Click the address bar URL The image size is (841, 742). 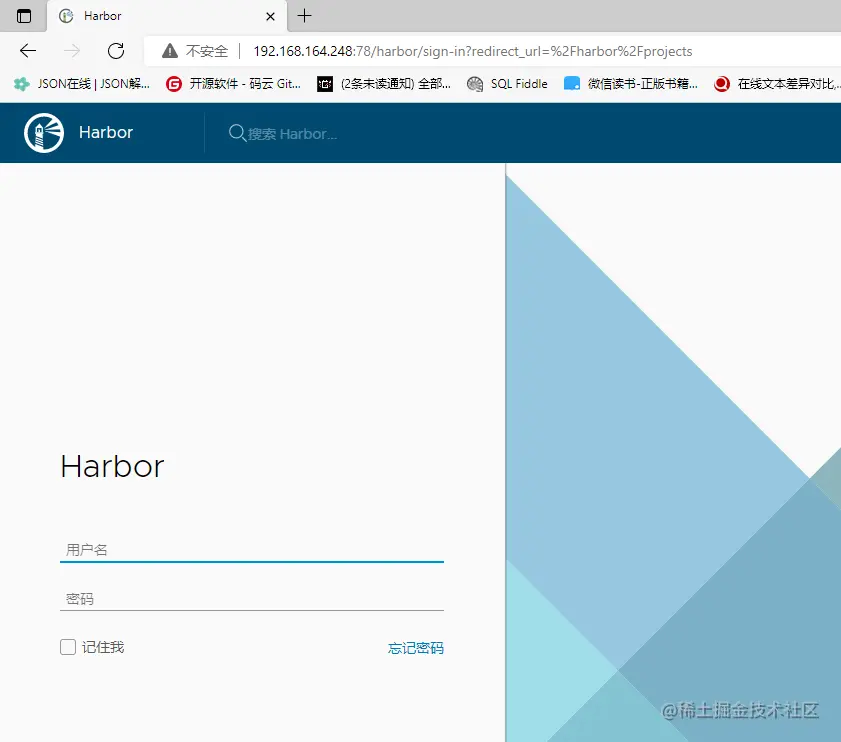(x=473, y=51)
